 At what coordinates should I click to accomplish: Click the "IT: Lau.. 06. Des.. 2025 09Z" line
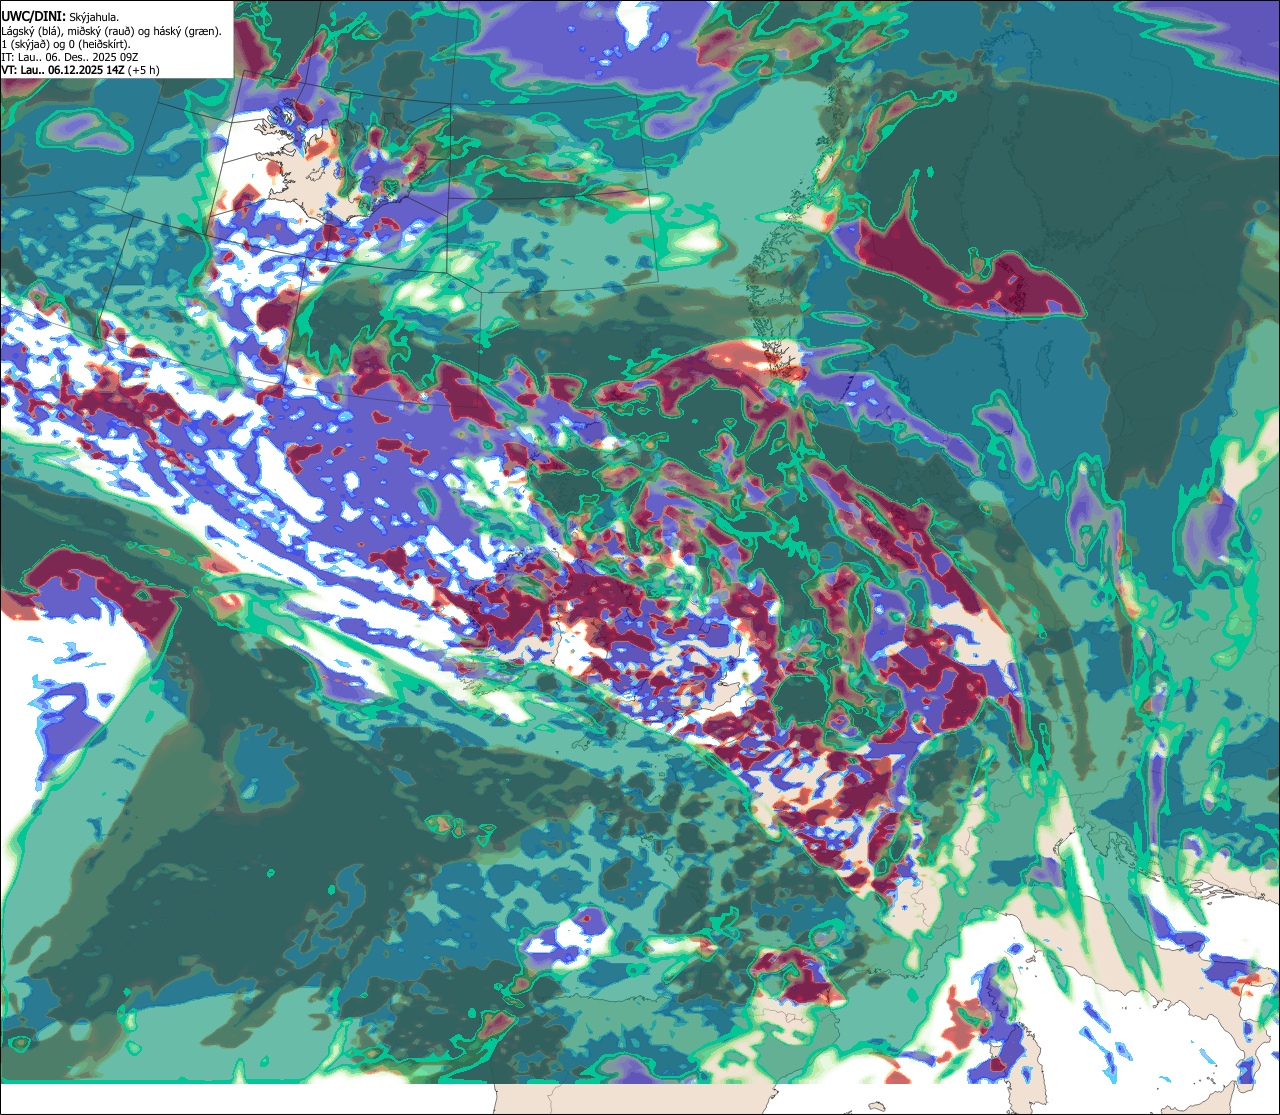[70, 57]
